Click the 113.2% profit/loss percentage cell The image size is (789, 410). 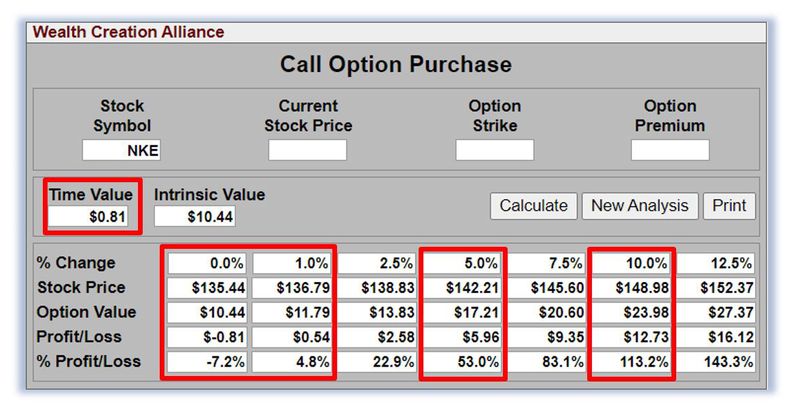click(631, 361)
